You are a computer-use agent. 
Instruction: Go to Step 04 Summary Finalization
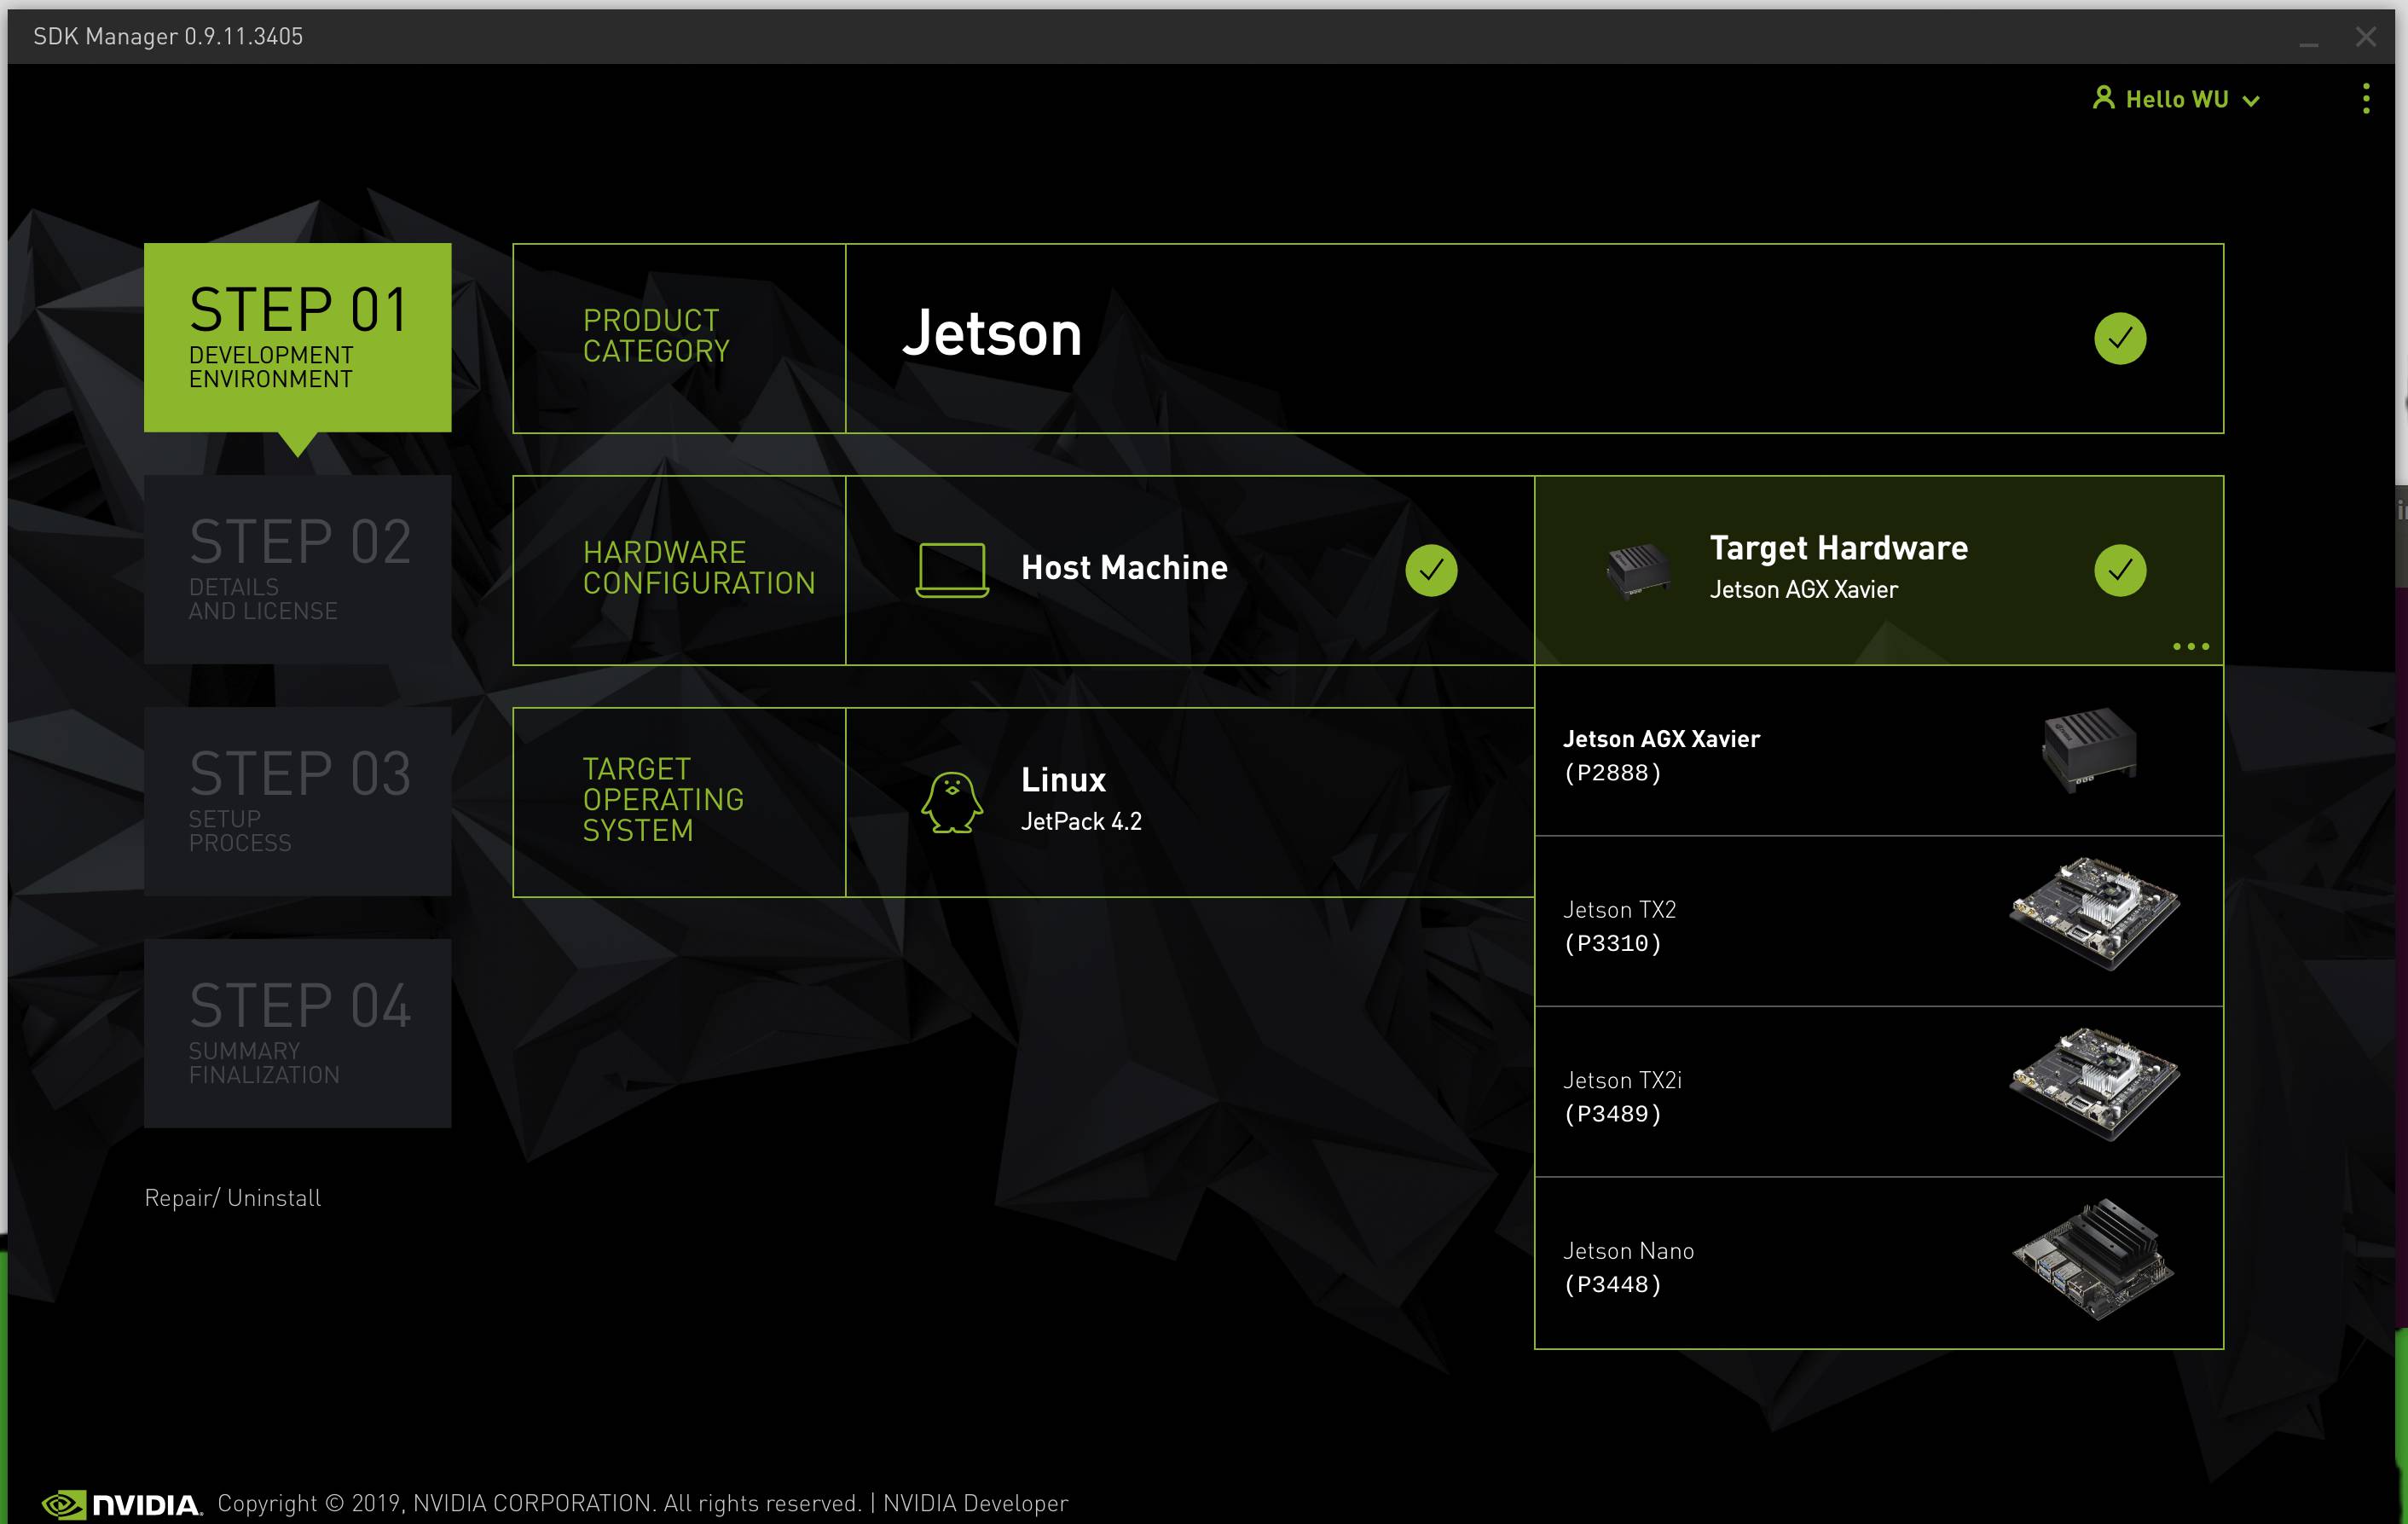(x=298, y=1033)
